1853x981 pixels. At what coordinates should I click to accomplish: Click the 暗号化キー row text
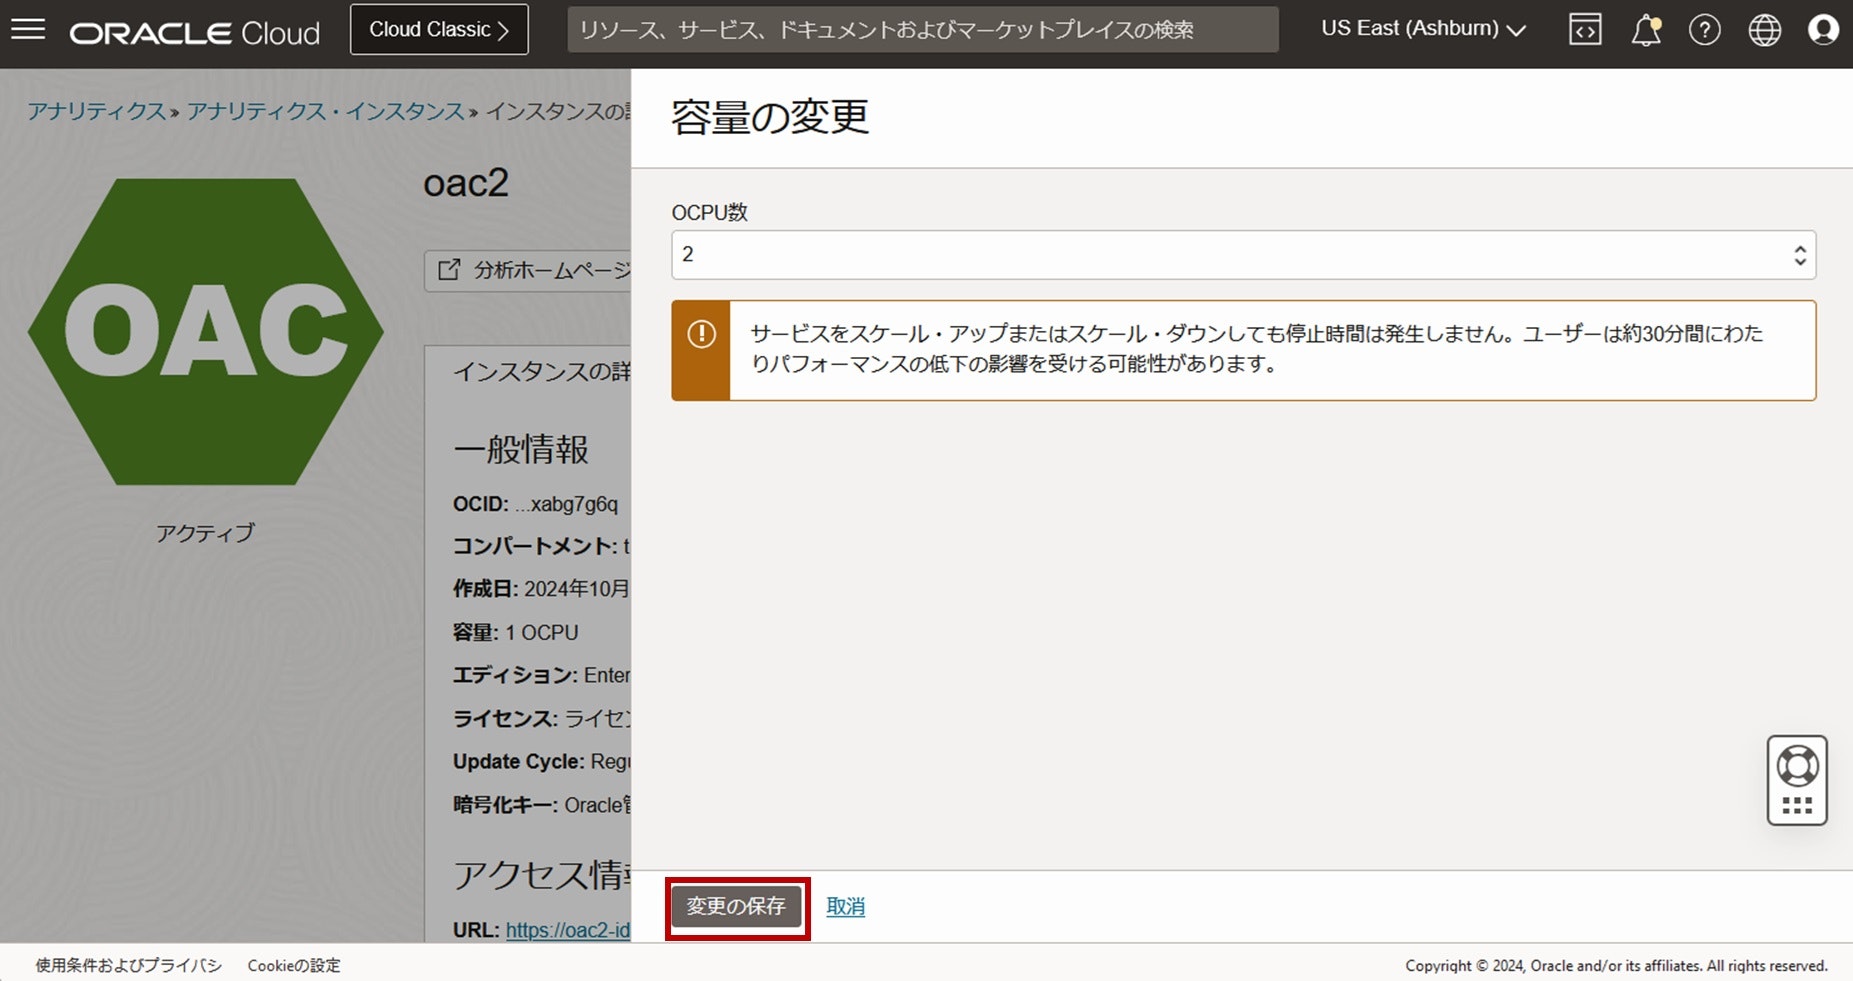click(542, 805)
